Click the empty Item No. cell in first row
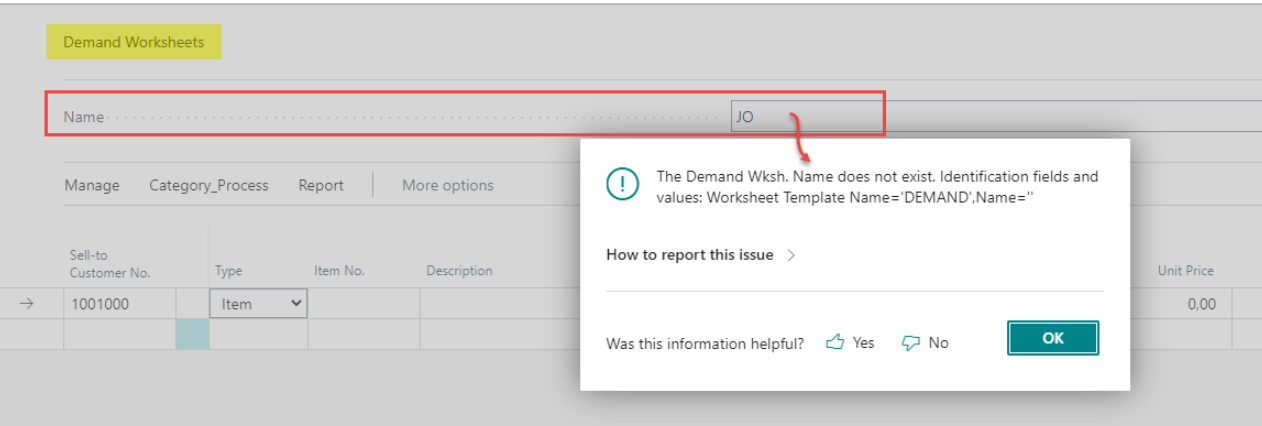The width and height of the screenshot is (1262, 426). pos(363,304)
